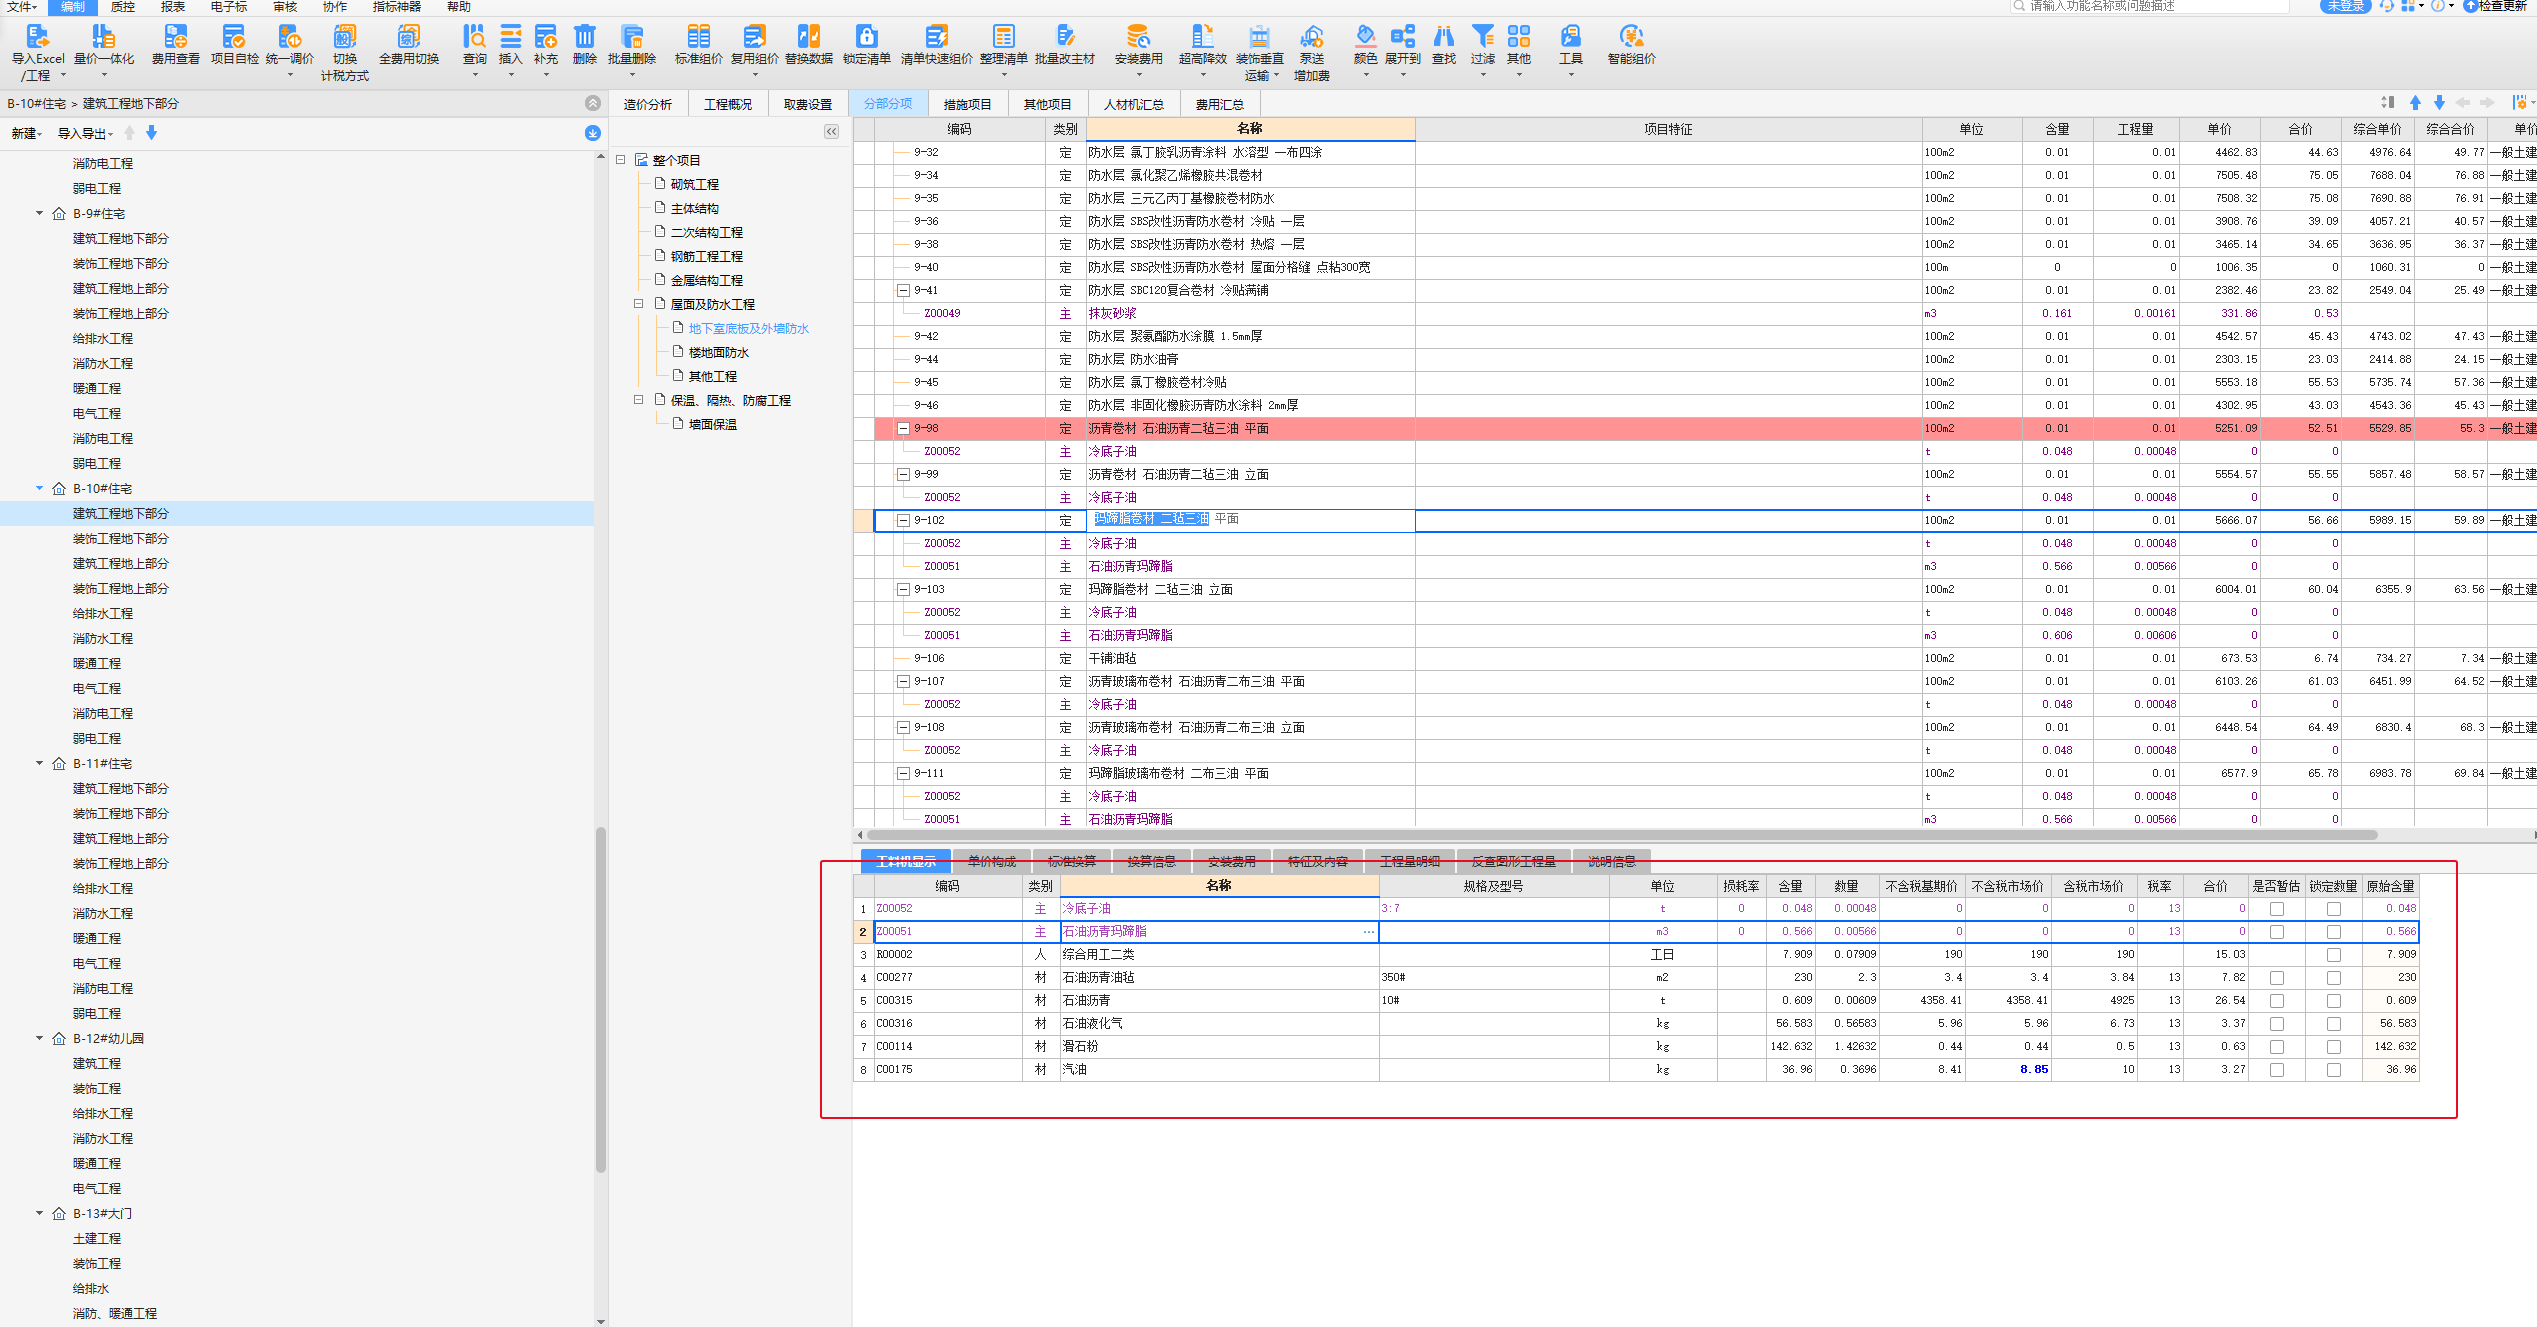Tick 是否暂估 checkbox for 冷底子油 row

click(x=2277, y=909)
